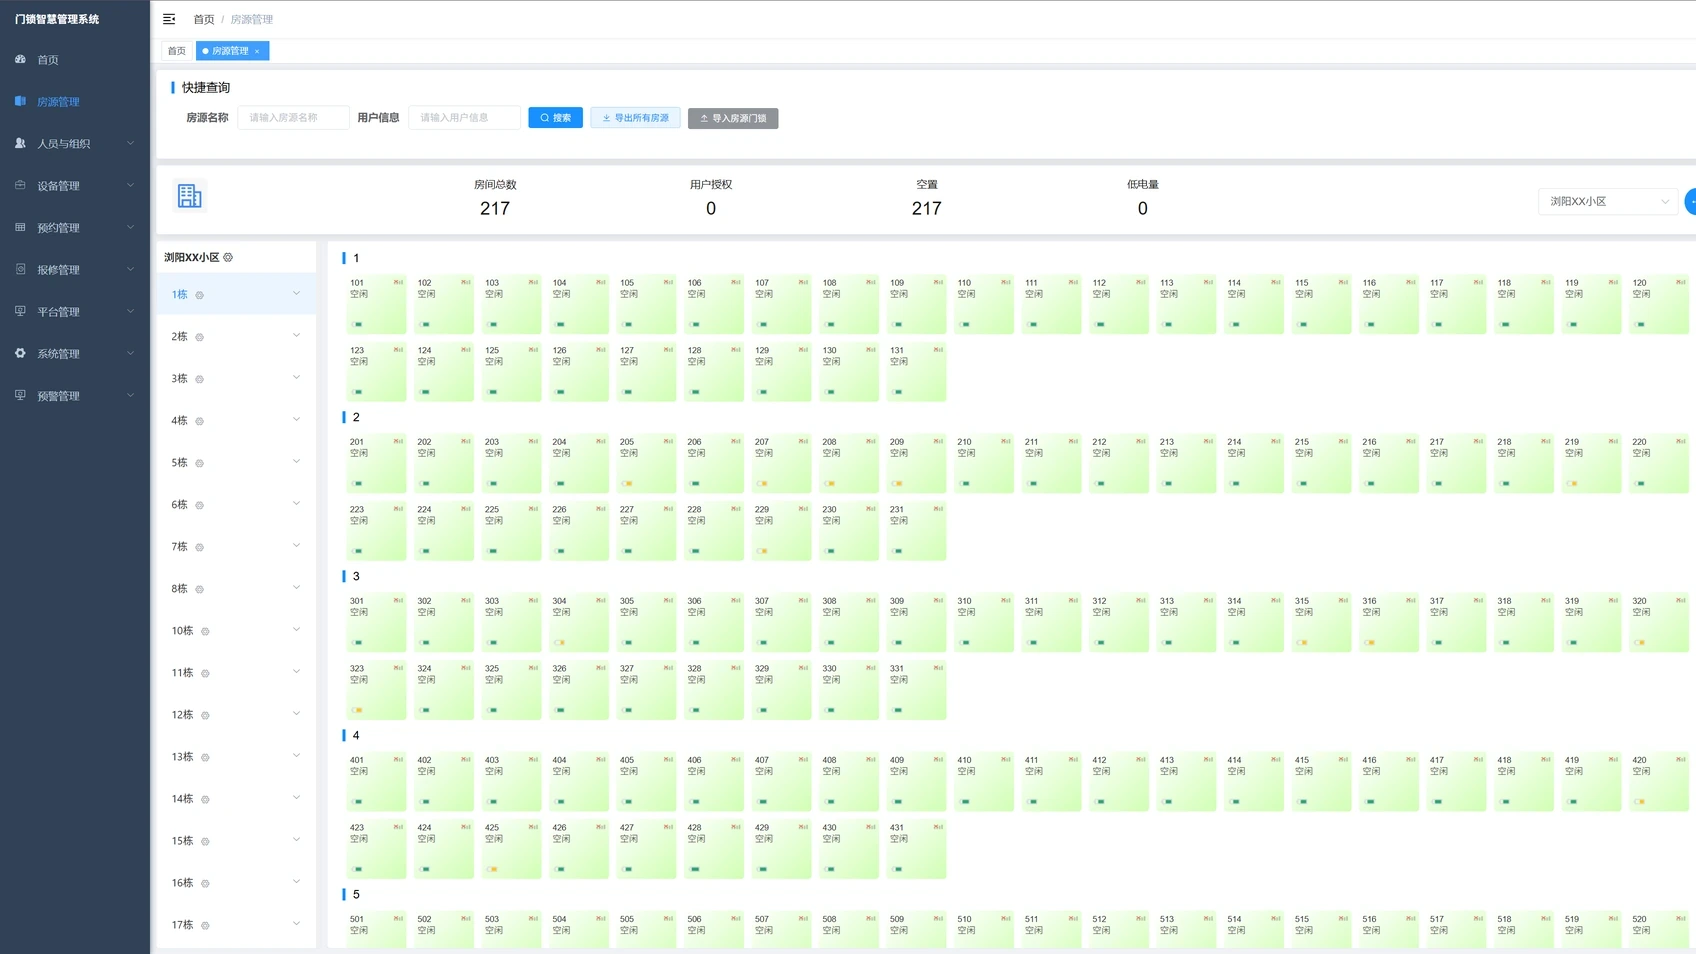1696x954 pixels.
Task: Go to 首页 via the breadcrumb
Action: point(204,19)
